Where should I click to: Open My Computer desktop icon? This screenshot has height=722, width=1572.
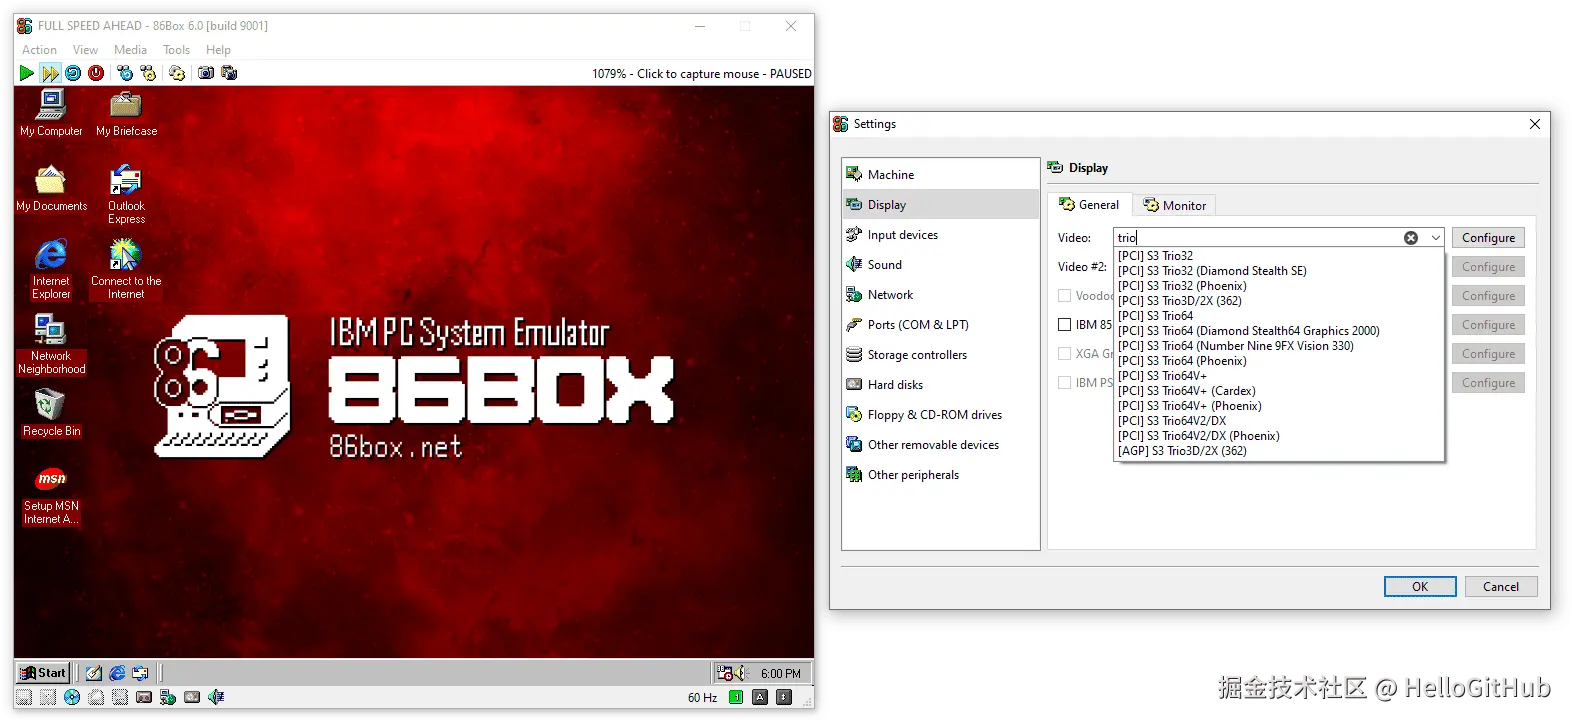coord(51,113)
